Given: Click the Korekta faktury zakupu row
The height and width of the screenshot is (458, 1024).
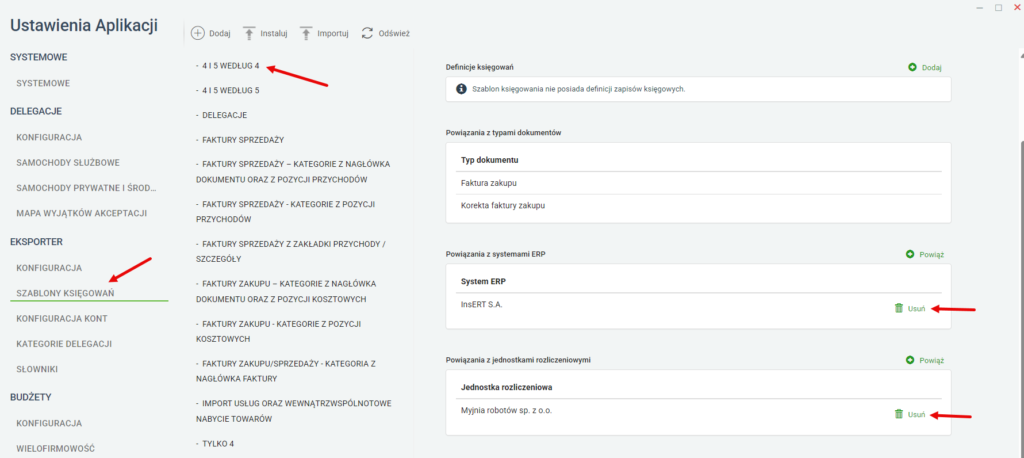Looking at the screenshot, I should pyautogui.click(x=698, y=205).
